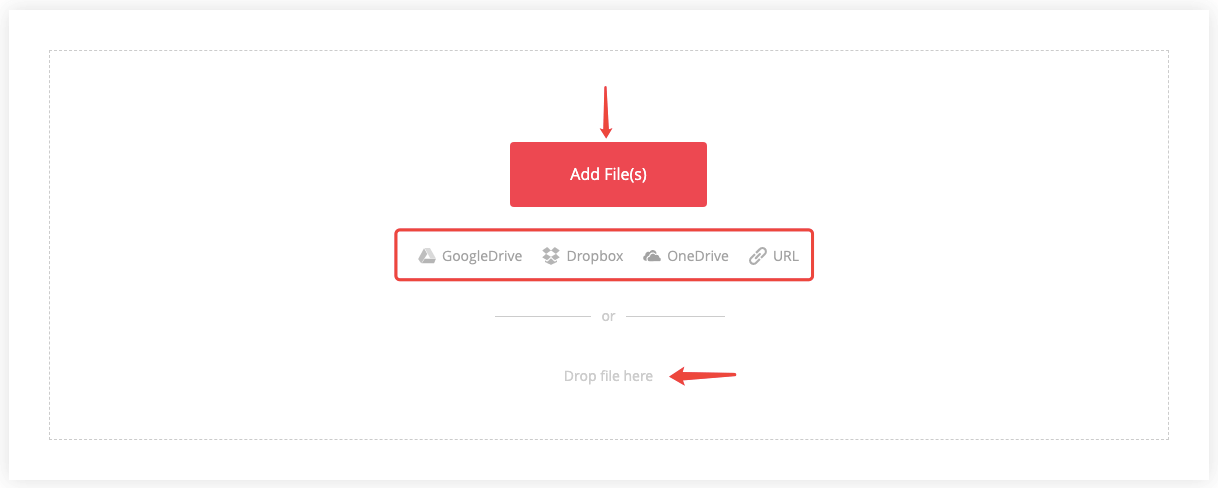Viewport: 1218px width, 488px height.
Task: Click the Dropbox box icon
Action: (x=551, y=256)
